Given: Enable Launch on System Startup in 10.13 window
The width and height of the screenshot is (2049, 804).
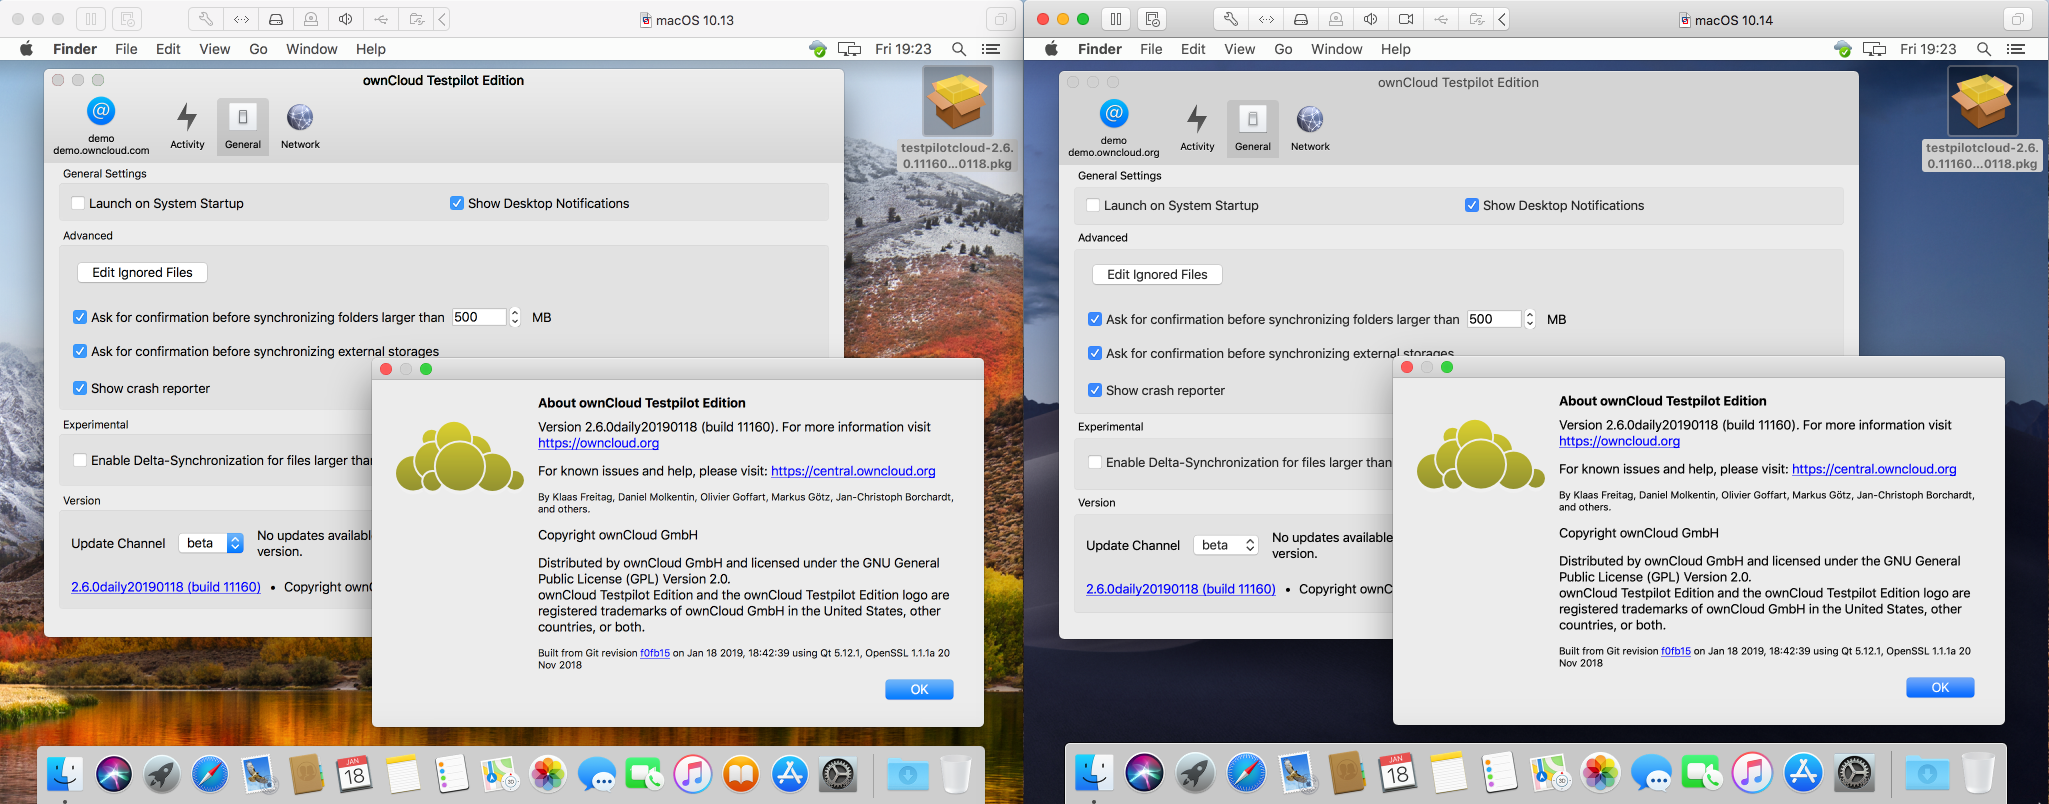Looking at the screenshot, I should coord(78,203).
